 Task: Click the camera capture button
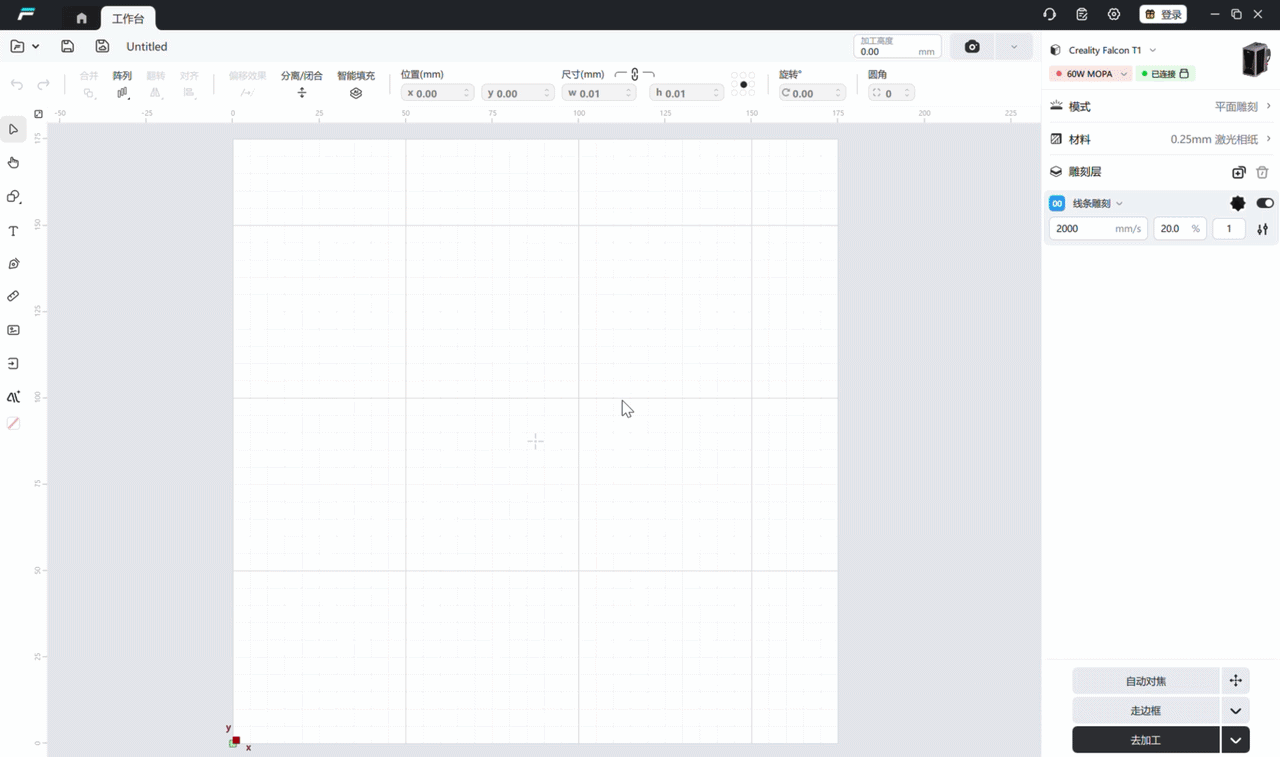point(972,47)
